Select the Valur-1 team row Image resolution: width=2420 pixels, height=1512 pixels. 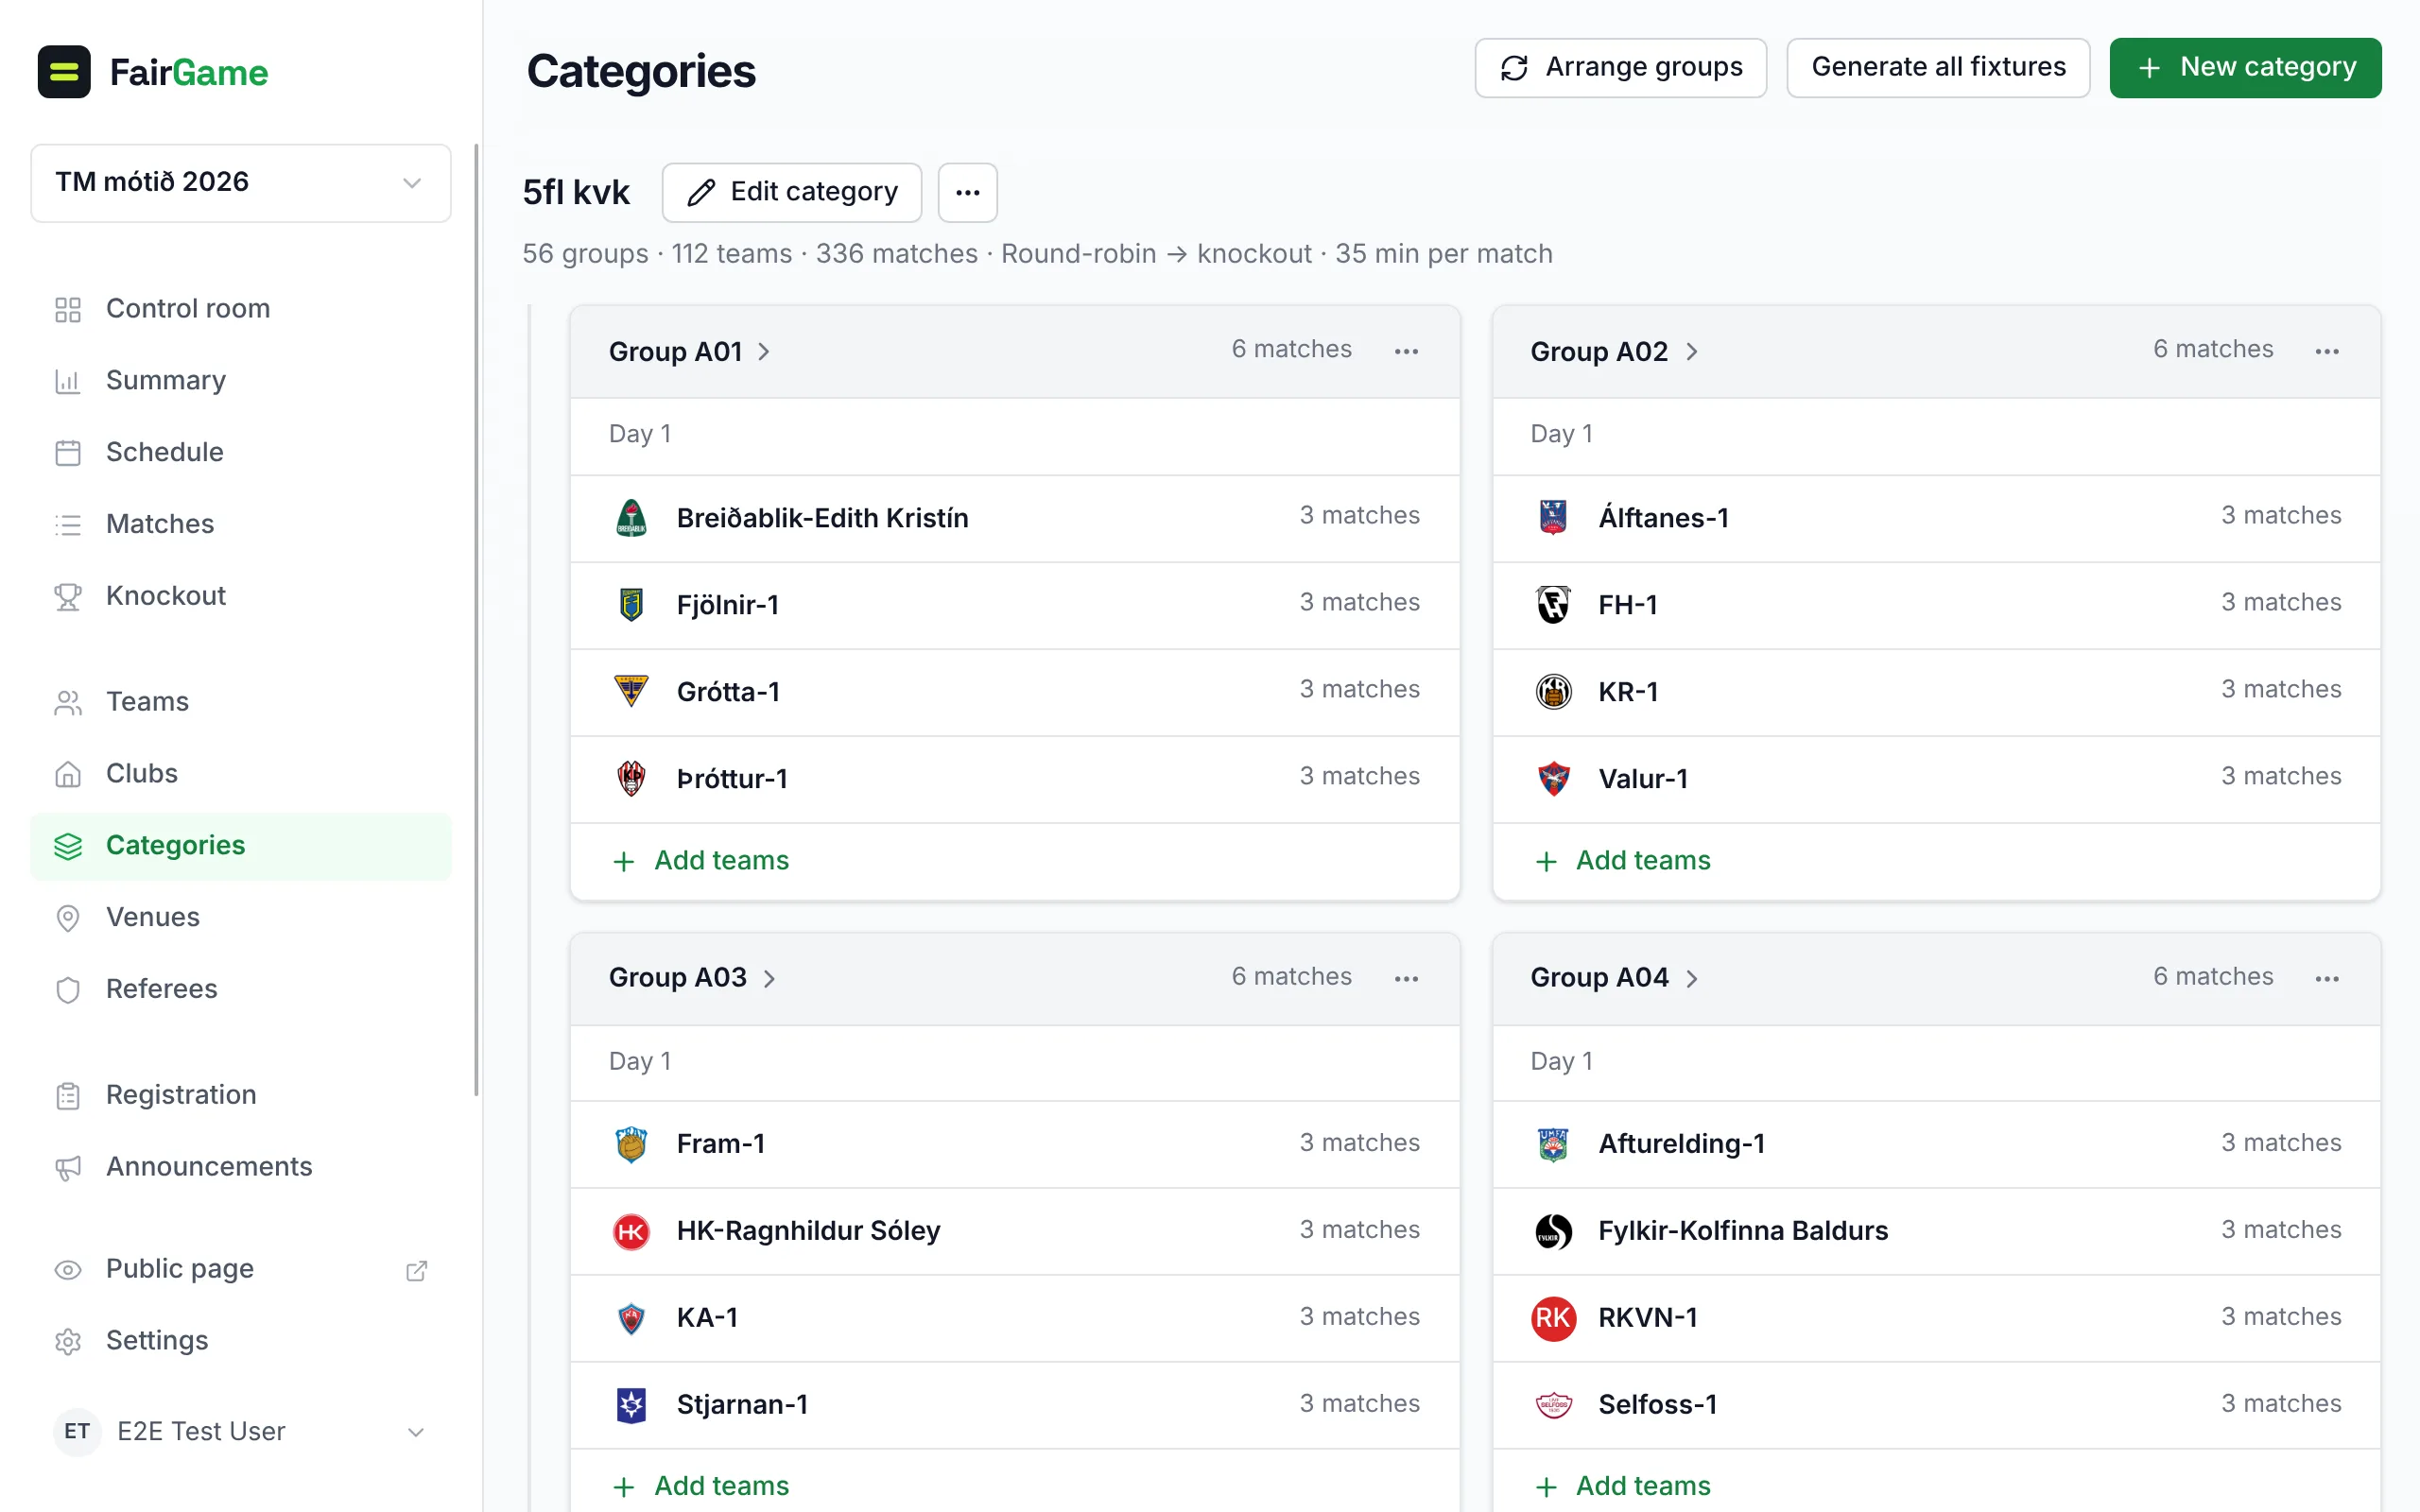[1936, 779]
